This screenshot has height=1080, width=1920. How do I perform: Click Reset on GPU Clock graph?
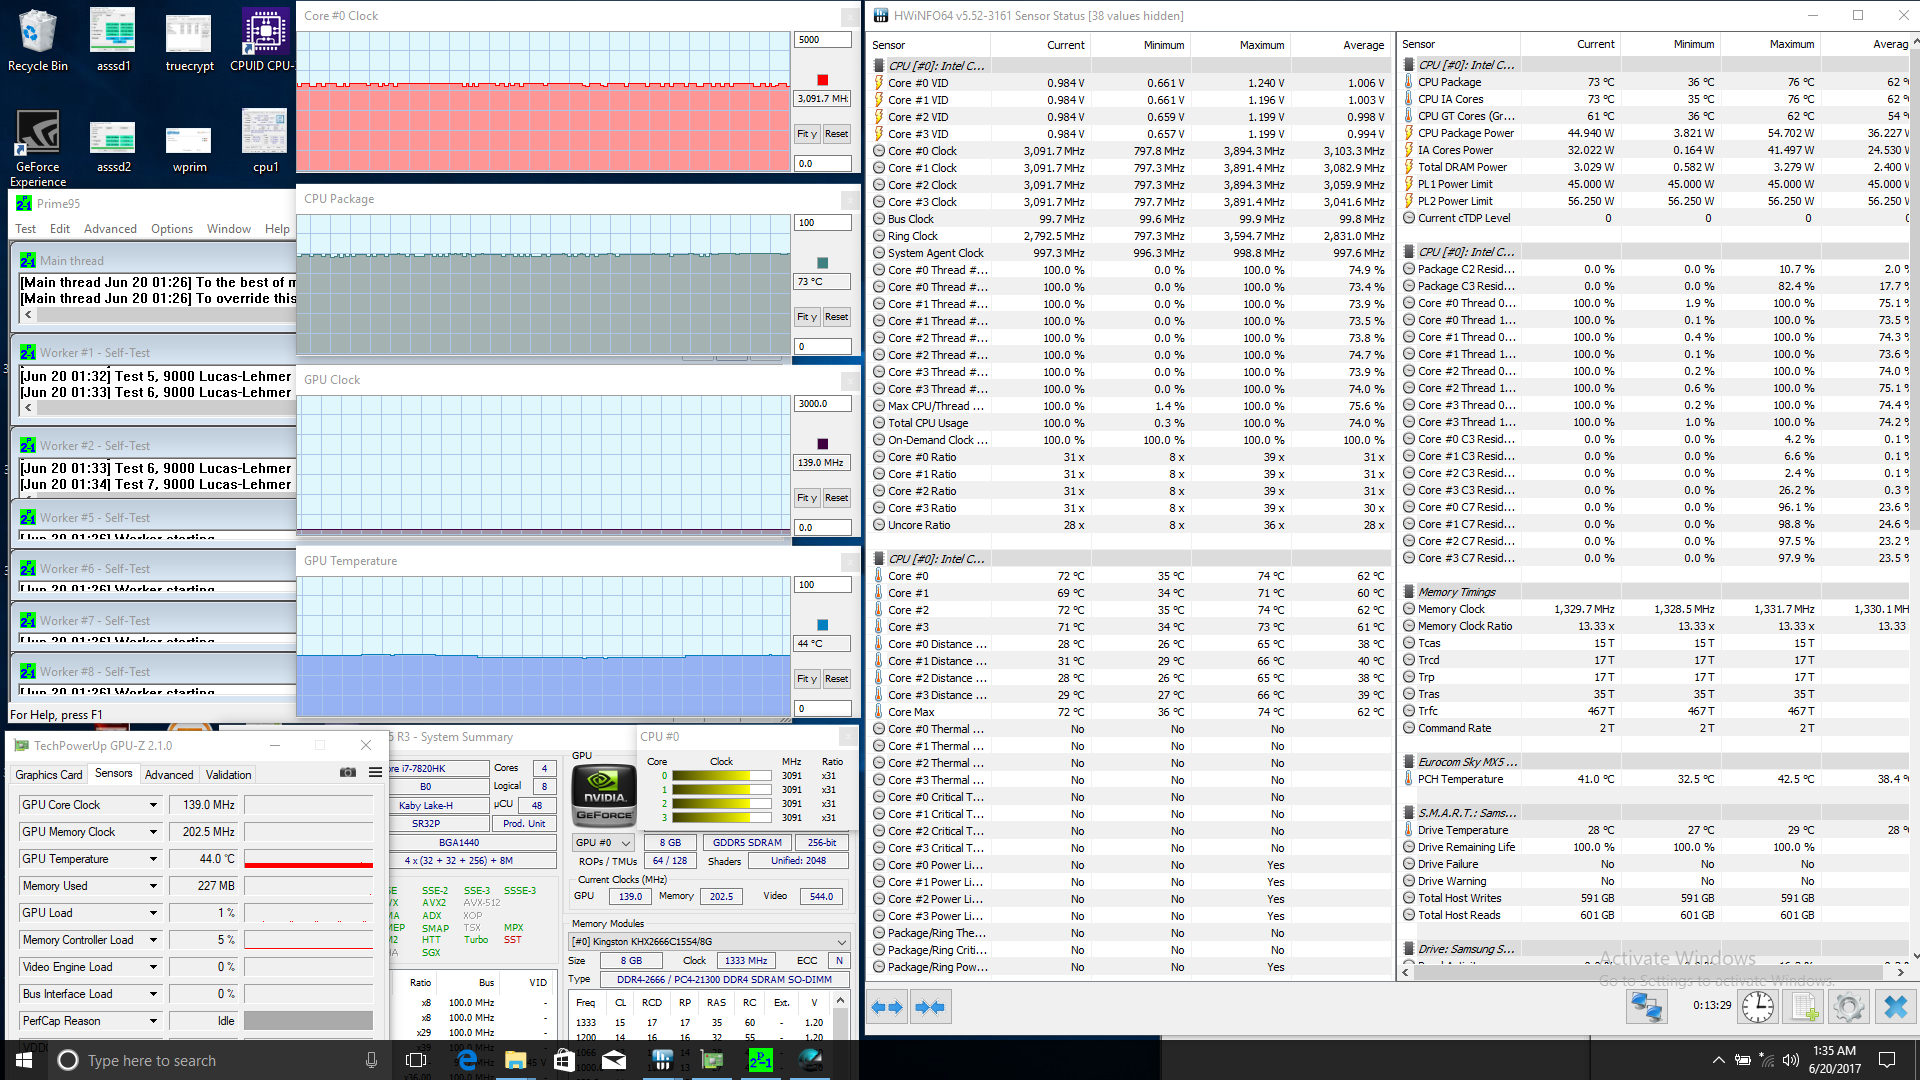tap(837, 498)
